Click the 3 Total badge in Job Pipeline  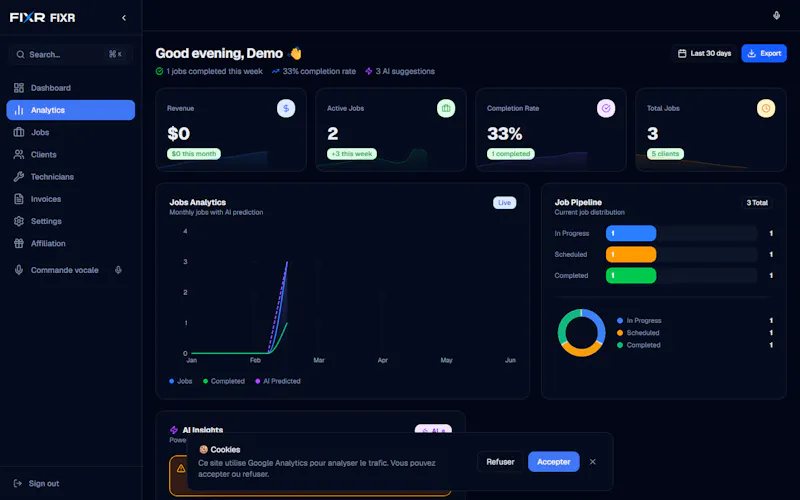757,203
